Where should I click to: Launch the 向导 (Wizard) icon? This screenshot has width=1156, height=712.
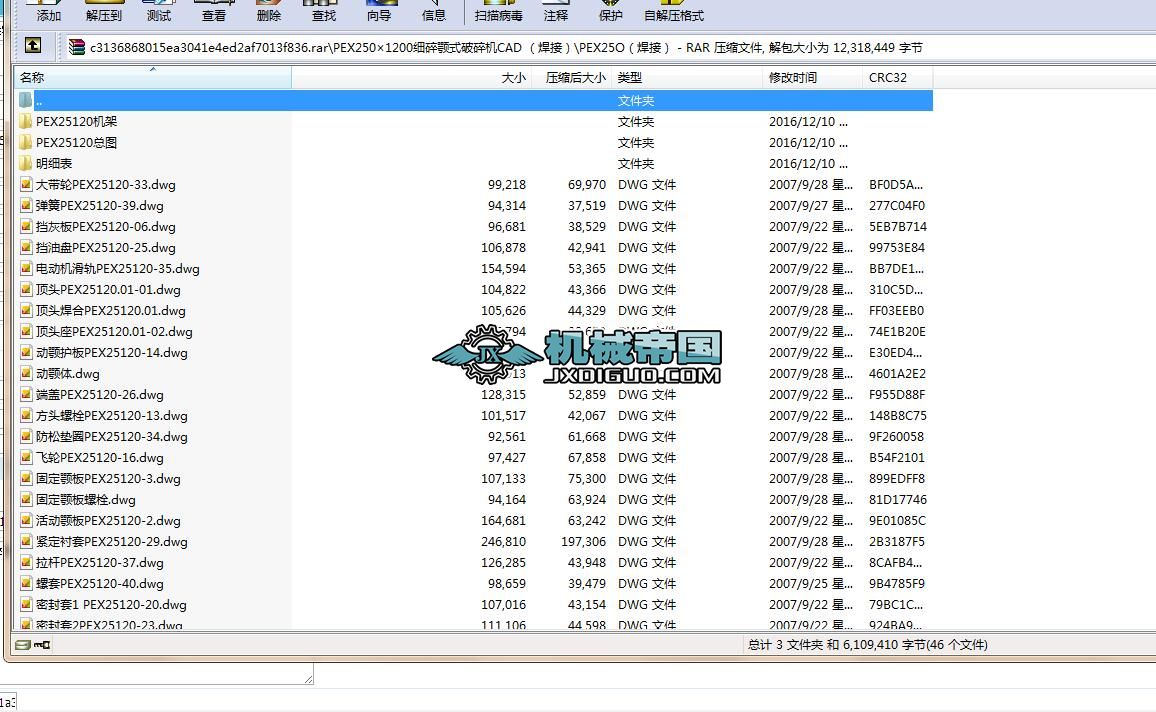pyautogui.click(x=378, y=12)
